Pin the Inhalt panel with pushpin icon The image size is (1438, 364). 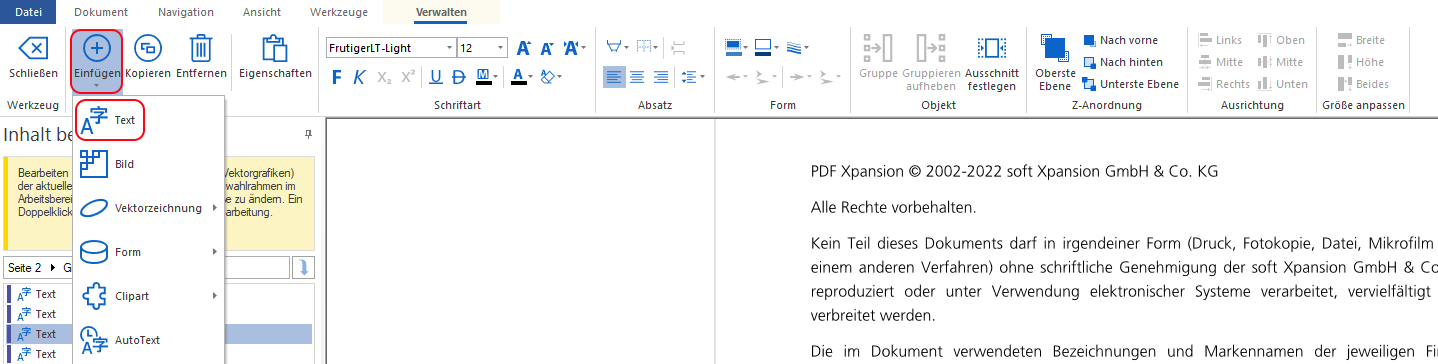point(308,133)
